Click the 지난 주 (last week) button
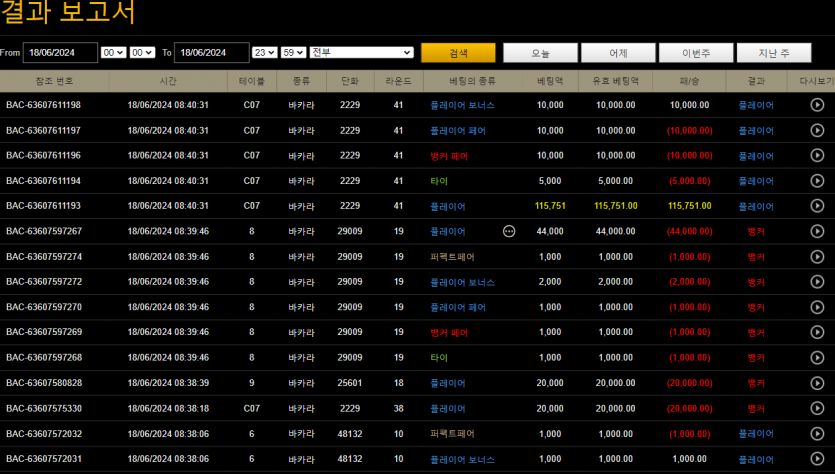This screenshot has height=474, width=835. pyautogui.click(x=774, y=53)
